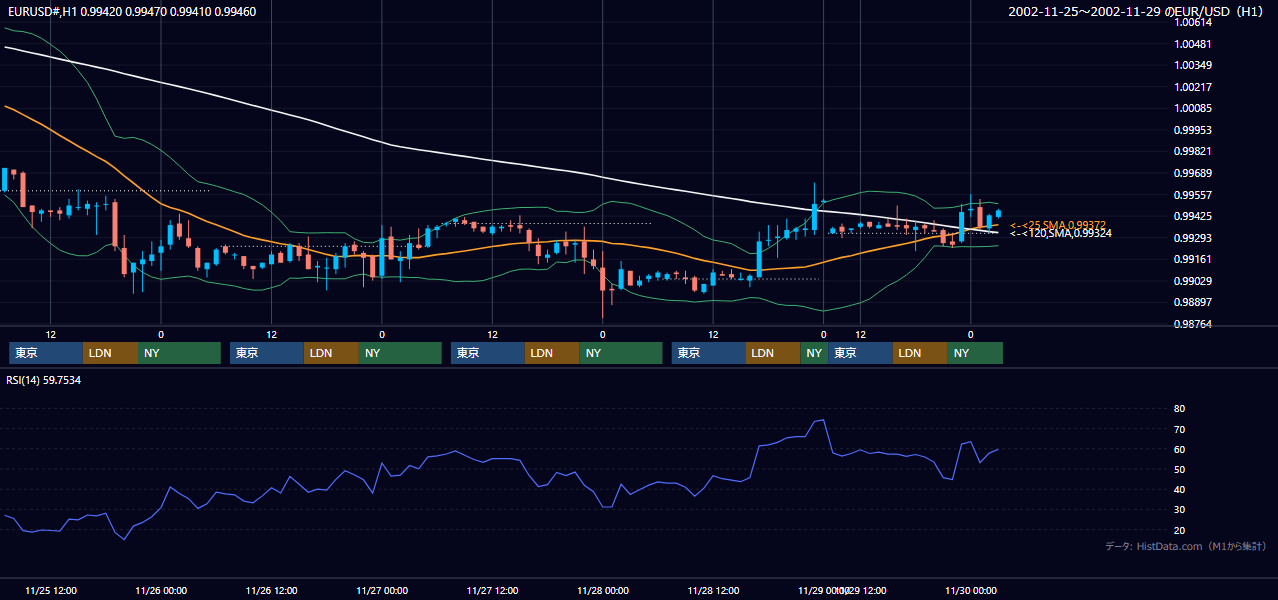Click price axis label 1.00085

click(1193, 108)
